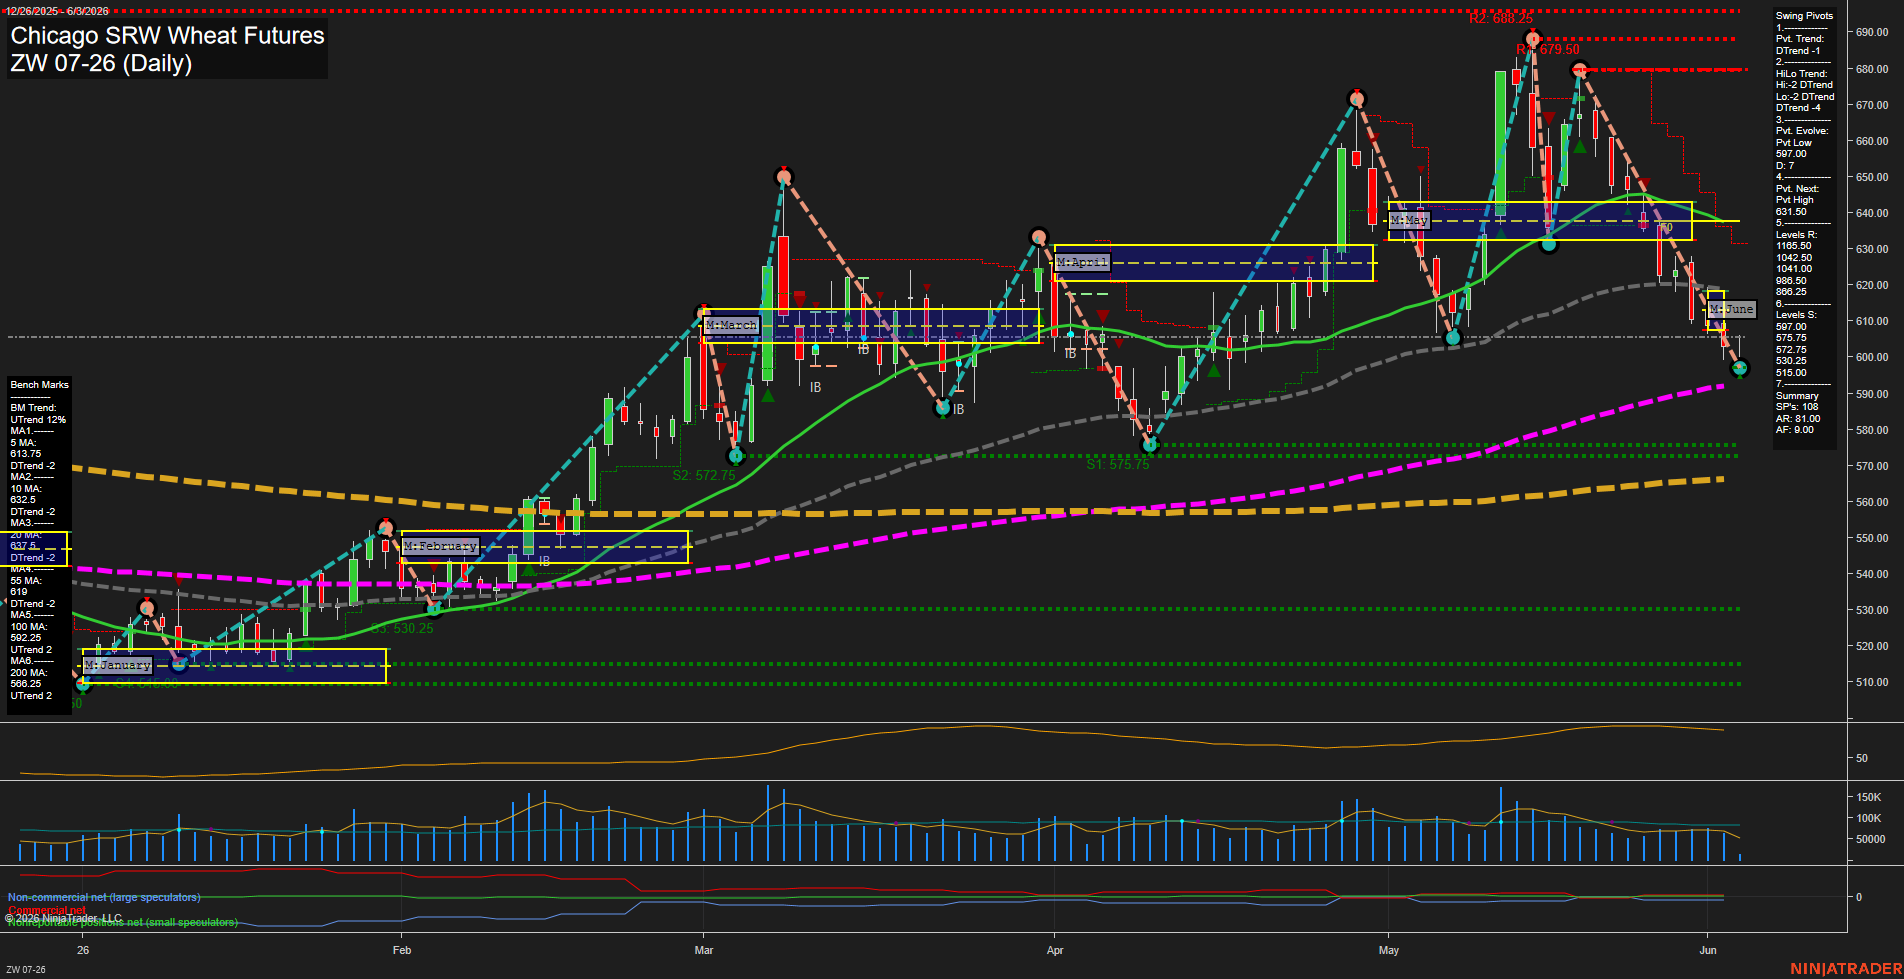Select the swing pivot high on the red dash-dot line
The image size is (1904, 979).
(x=1580, y=69)
